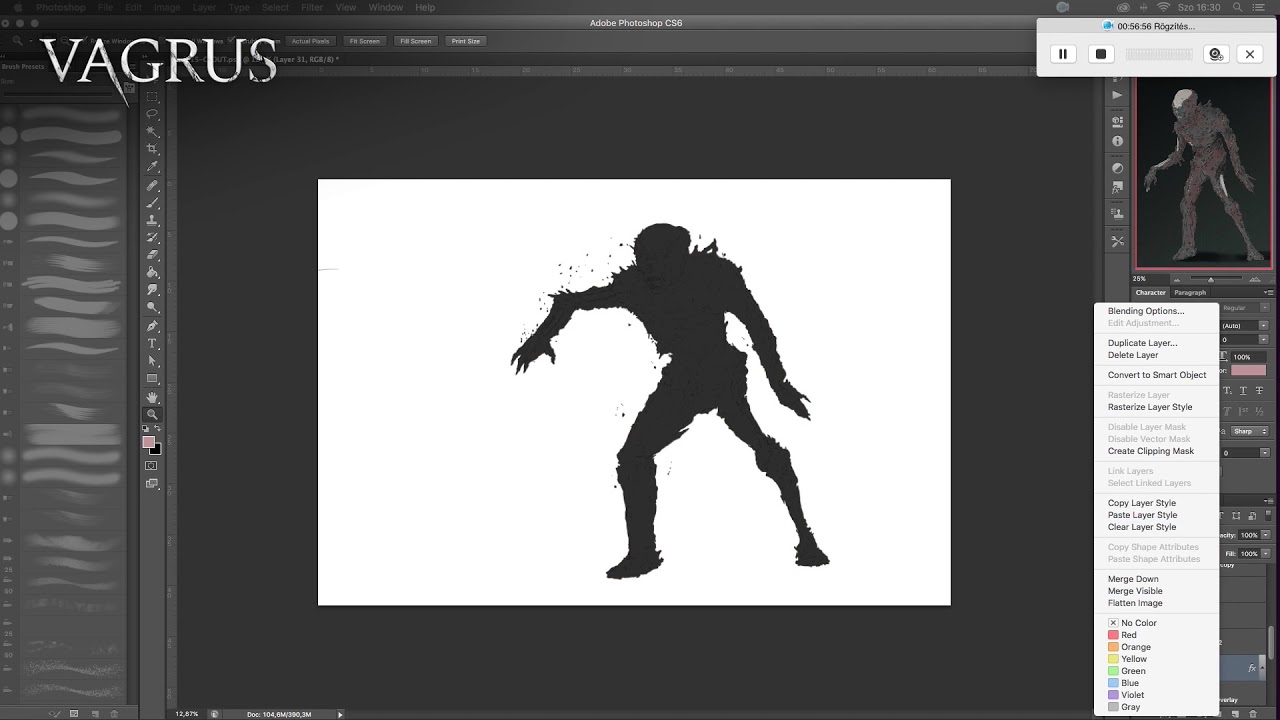Open the Actions panel play icon
1280x720 pixels.
tap(1117, 95)
